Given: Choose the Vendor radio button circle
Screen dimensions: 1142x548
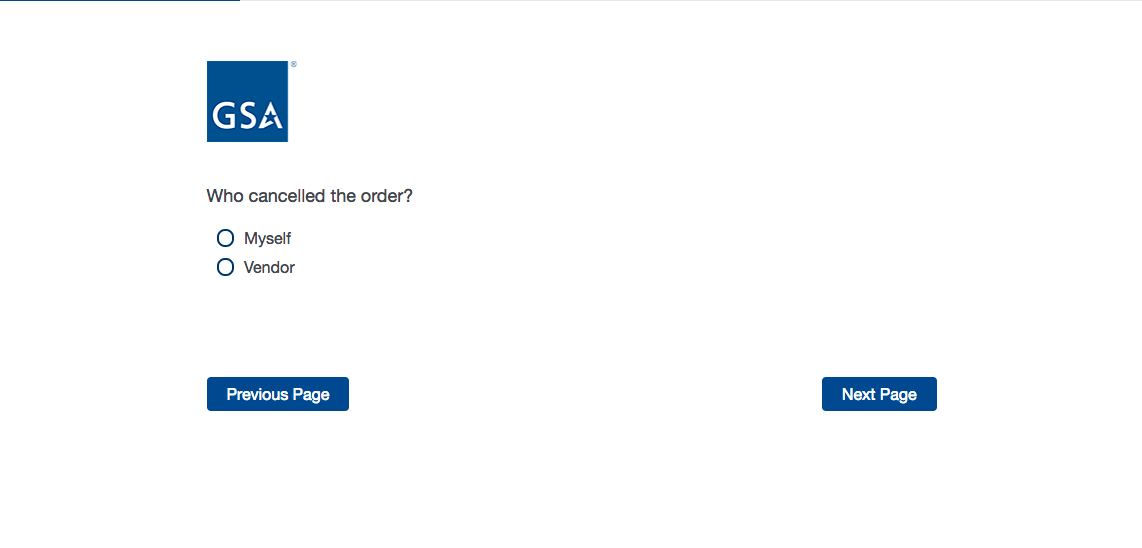Looking at the screenshot, I should [225, 267].
